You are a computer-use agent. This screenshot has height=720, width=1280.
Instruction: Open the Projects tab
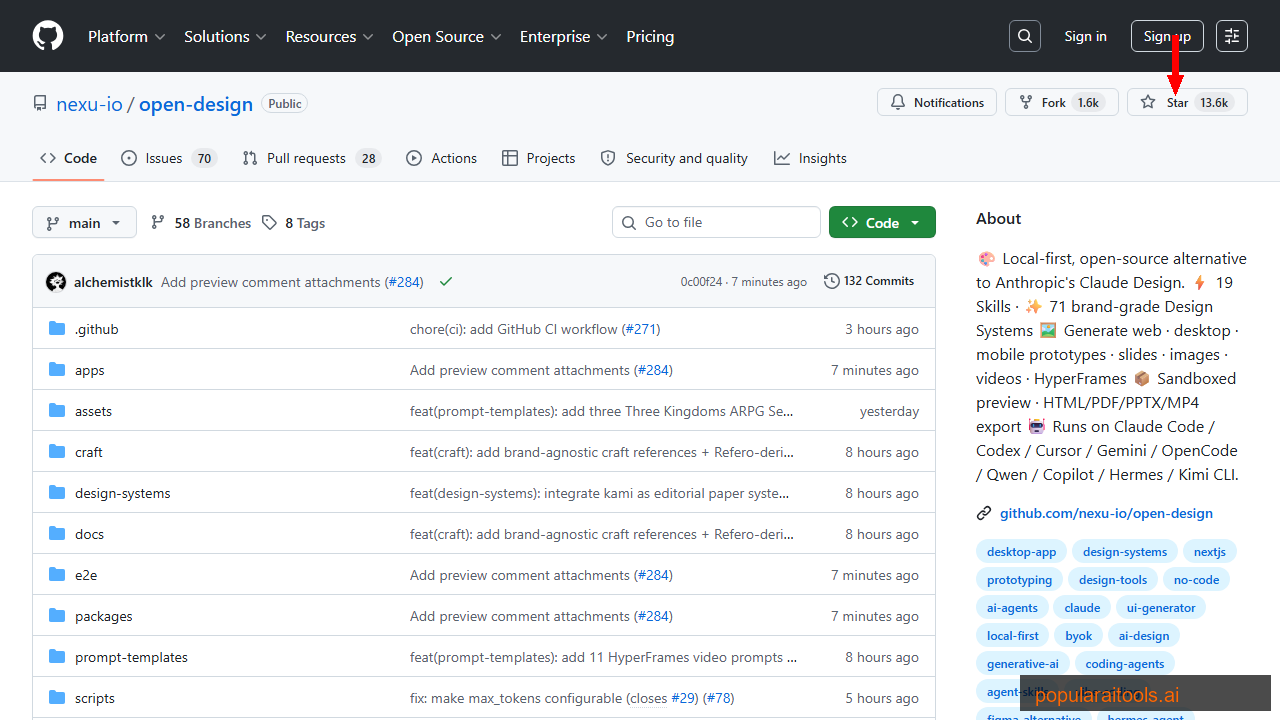pyautogui.click(x=538, y=158)
